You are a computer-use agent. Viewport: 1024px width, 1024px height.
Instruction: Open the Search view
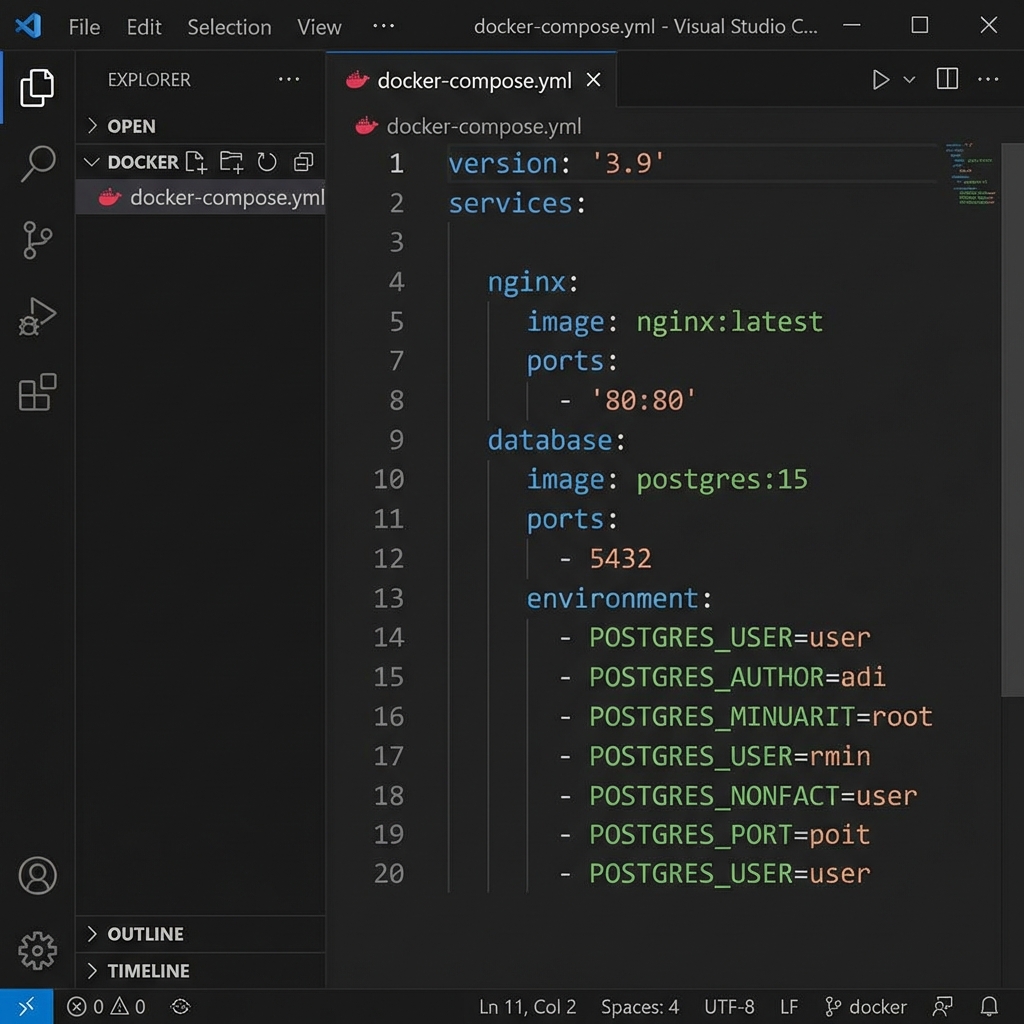(37, 163)
